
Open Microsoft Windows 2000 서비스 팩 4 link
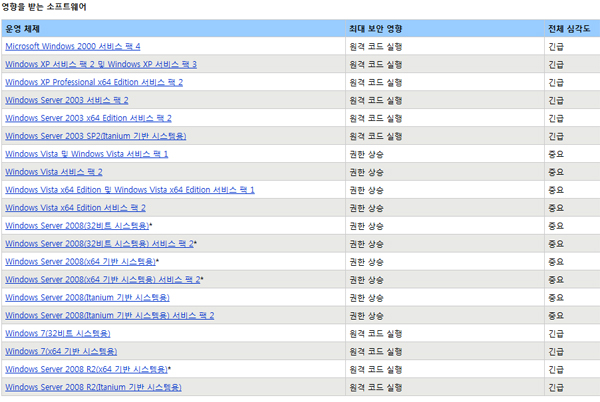click(73, 46)
